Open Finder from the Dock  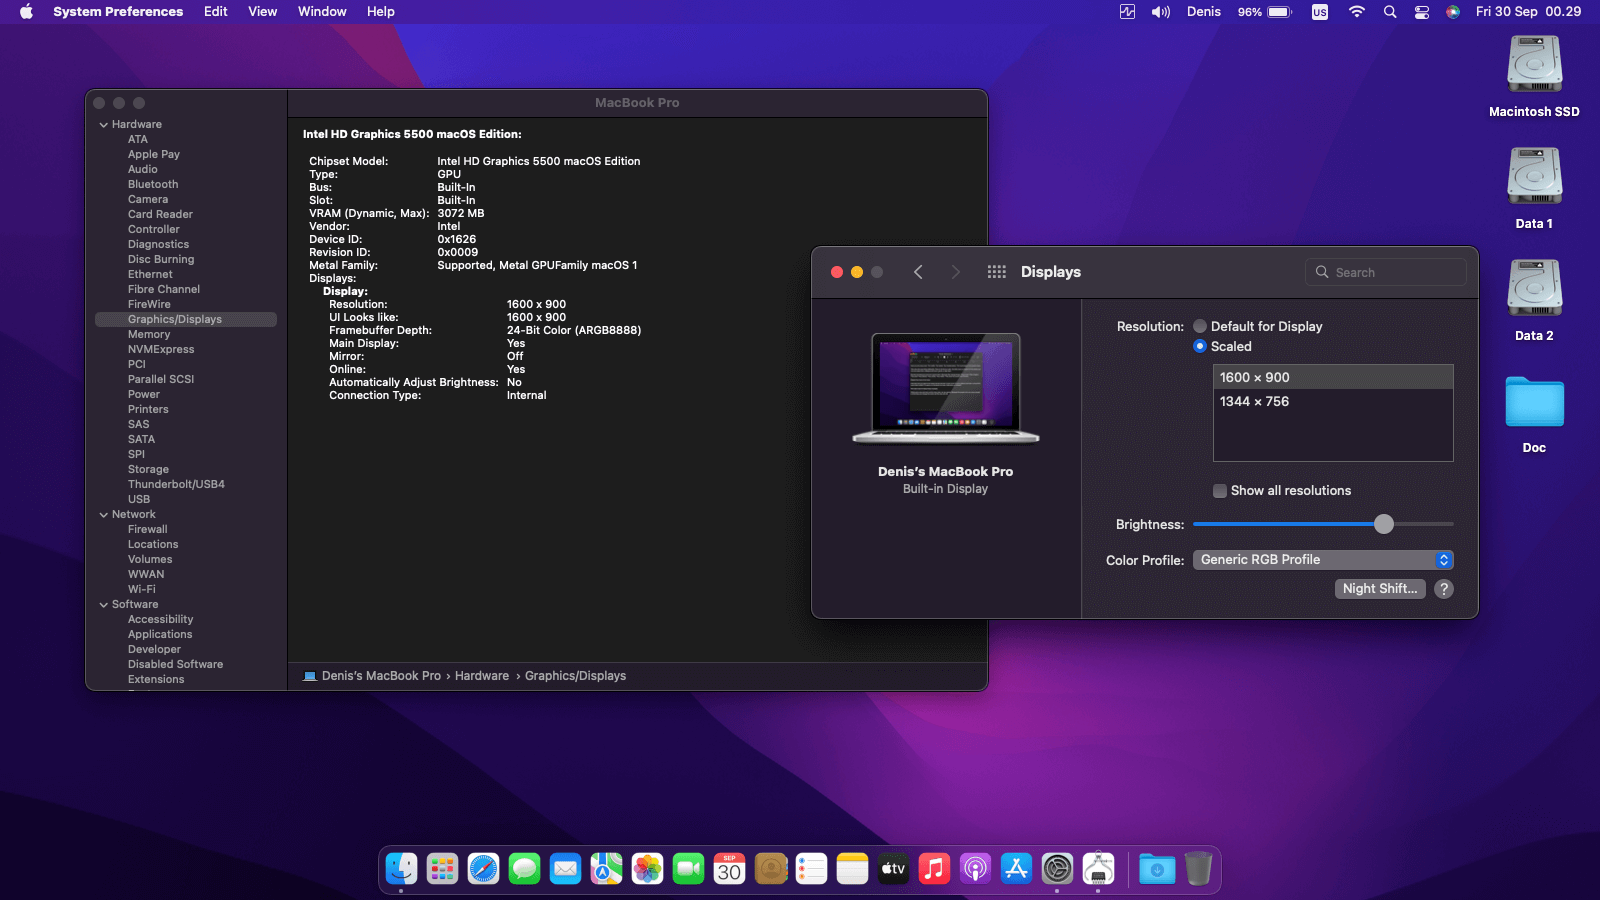402,869
